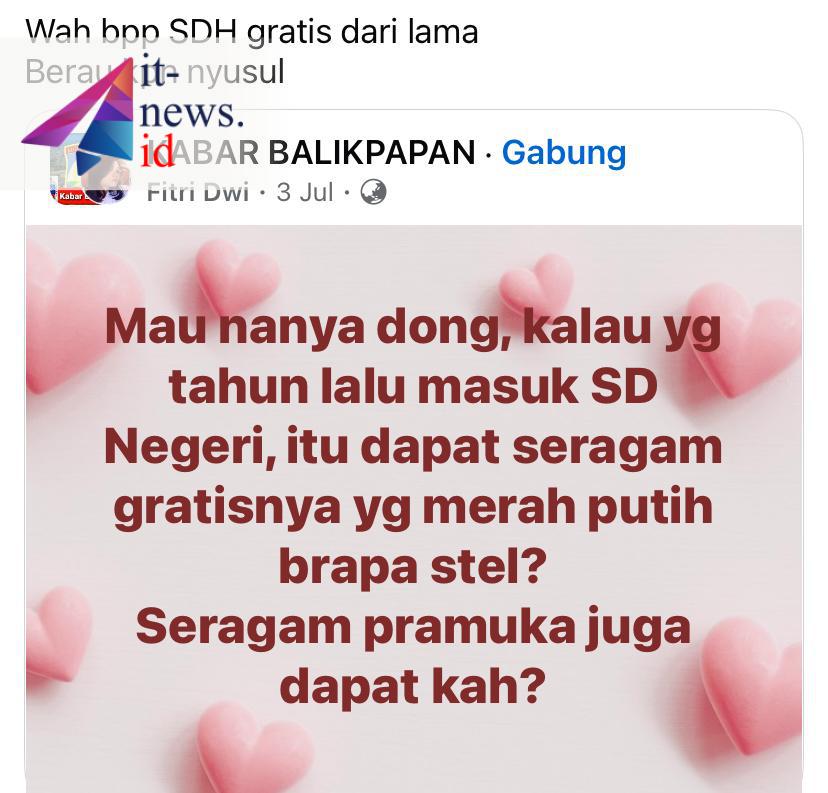The height and width of the screenshot is (793, 828).
Task: Click the 'Berau kpn nyusul' caption line
Action: coord(155,71)
